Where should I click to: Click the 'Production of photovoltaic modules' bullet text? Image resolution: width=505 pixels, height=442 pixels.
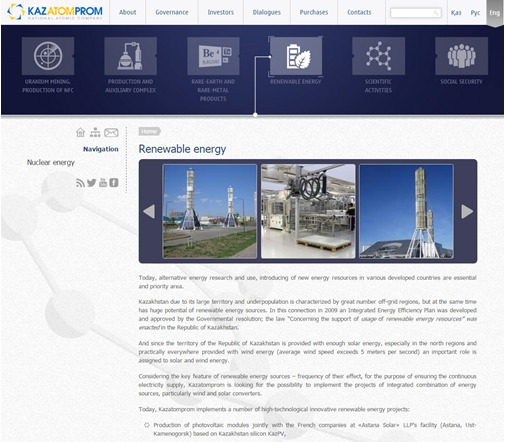[315, 429]
